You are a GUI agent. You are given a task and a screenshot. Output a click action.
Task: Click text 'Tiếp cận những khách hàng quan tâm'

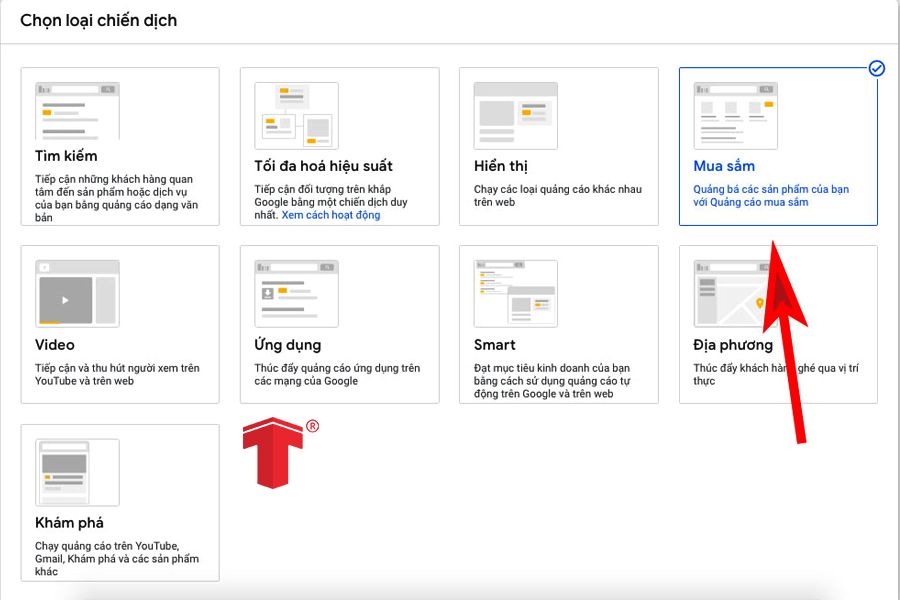(114, 185)
